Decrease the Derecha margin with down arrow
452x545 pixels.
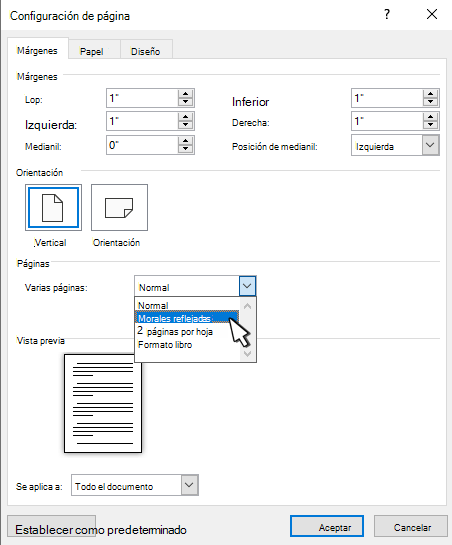coord(430,125)
